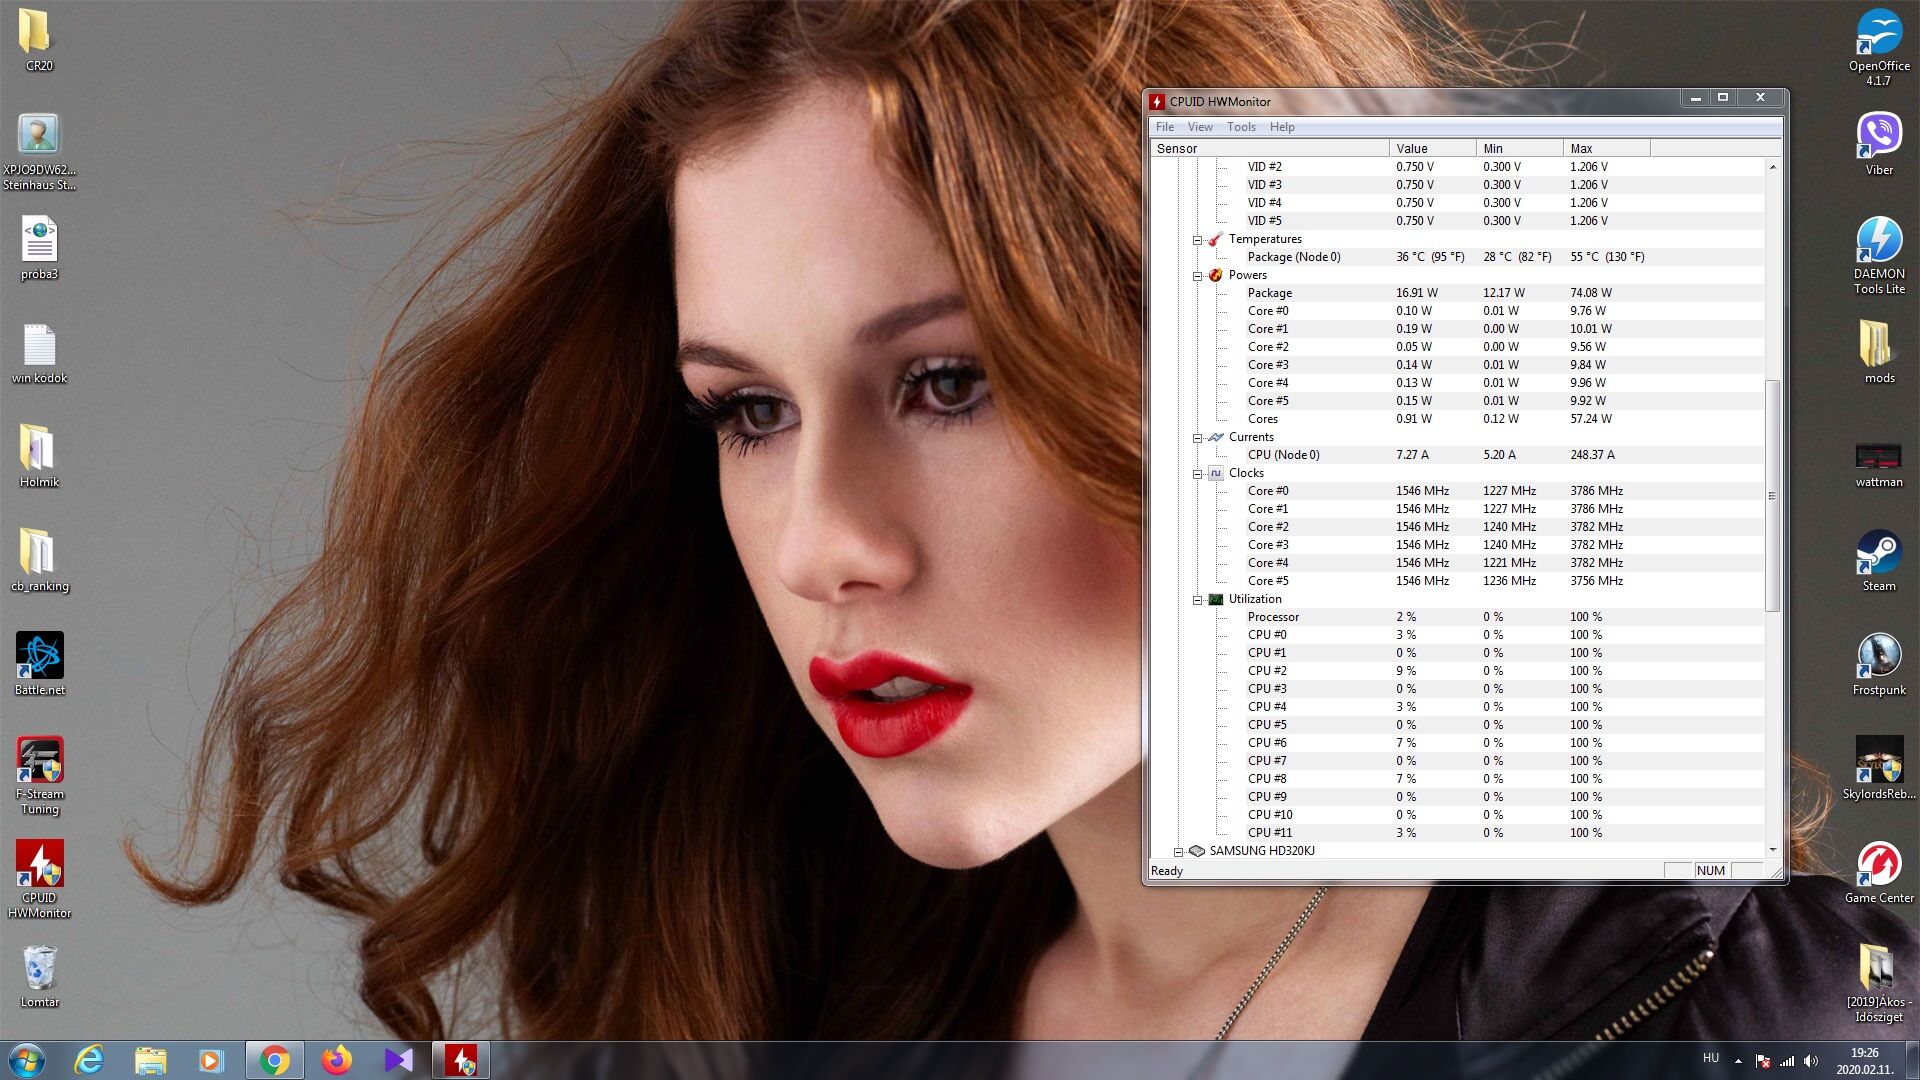Launch CPUID HWMonitor desktop shortcut

[x=39, y=880]
